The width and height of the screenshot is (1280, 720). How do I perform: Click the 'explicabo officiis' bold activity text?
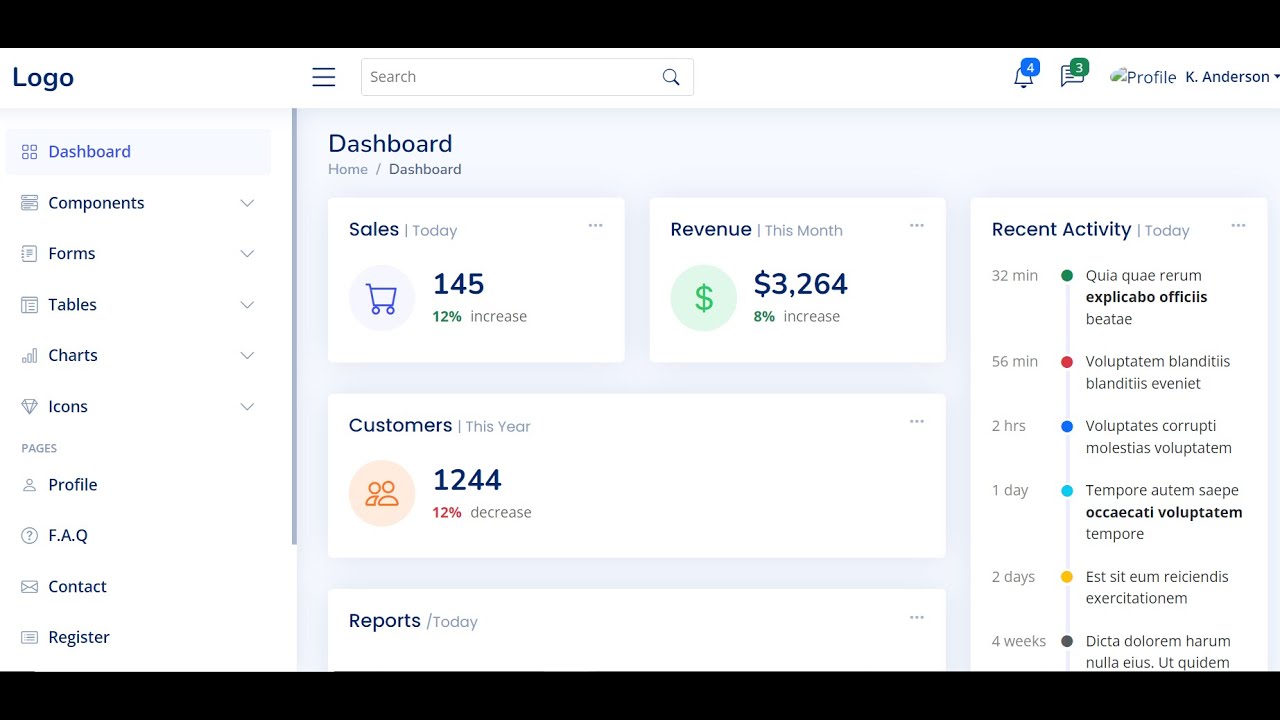[x=1147, y=297]
